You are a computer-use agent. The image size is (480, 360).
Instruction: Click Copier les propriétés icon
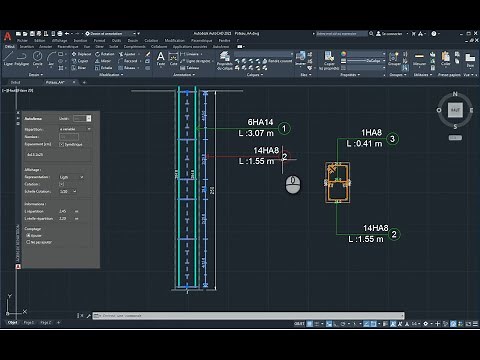tap(329, 60)
